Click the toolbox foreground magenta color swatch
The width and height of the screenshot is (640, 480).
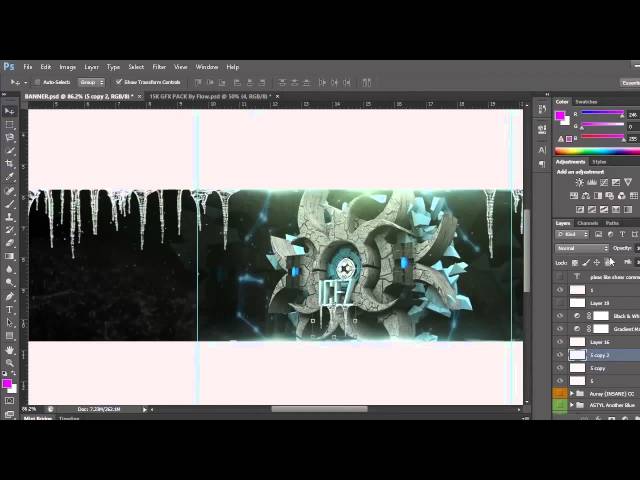7,384
